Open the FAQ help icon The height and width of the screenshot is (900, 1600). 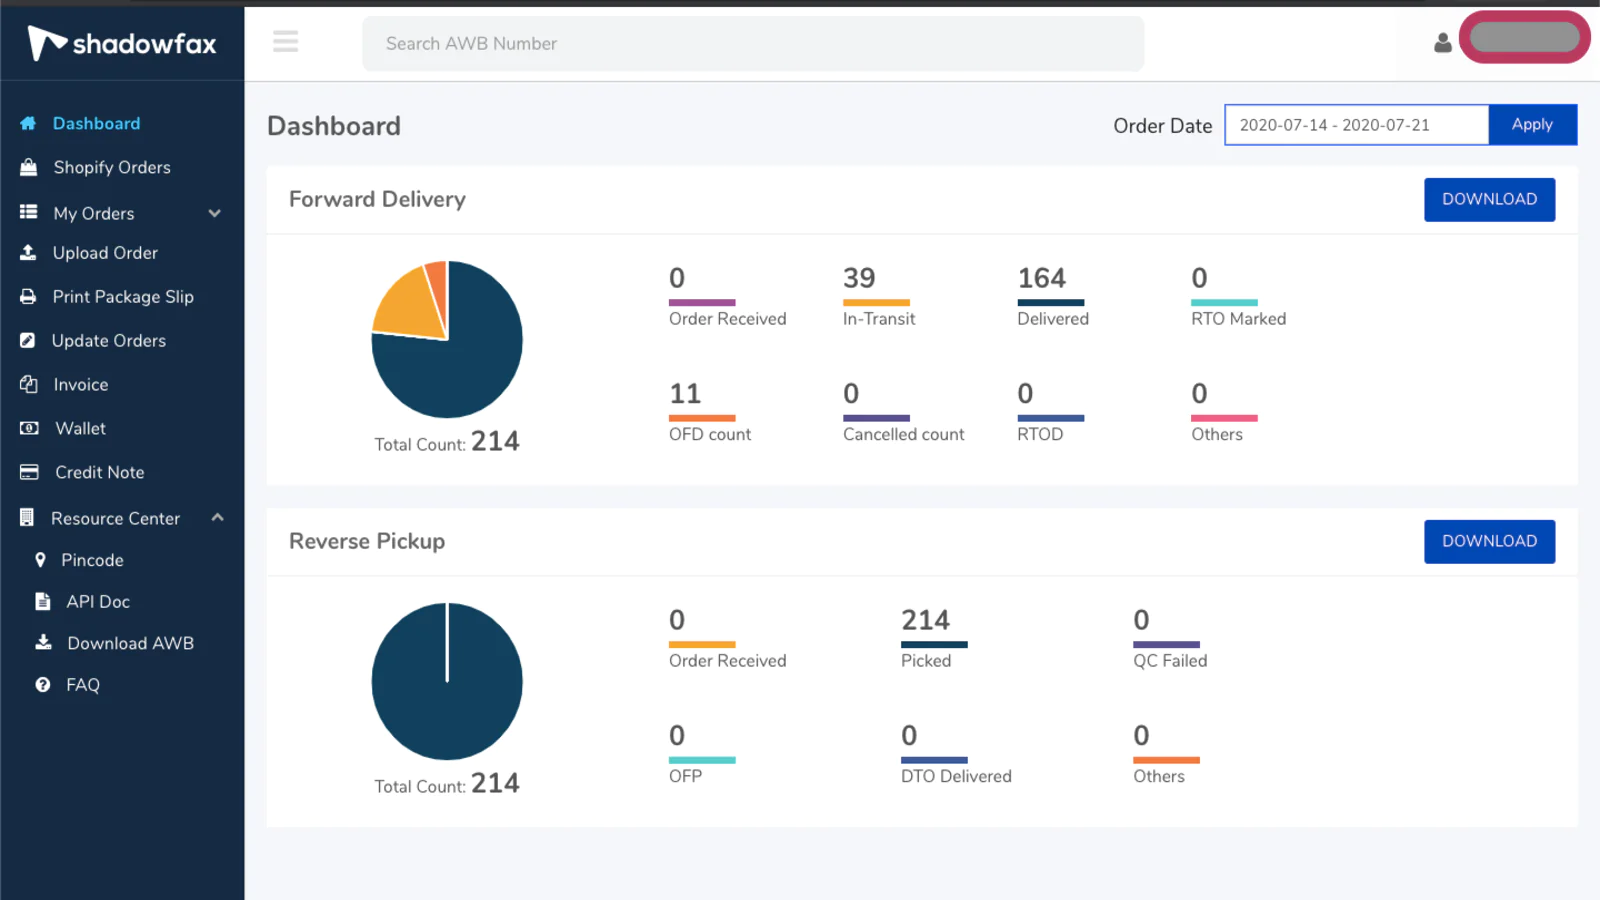(42, 684)
